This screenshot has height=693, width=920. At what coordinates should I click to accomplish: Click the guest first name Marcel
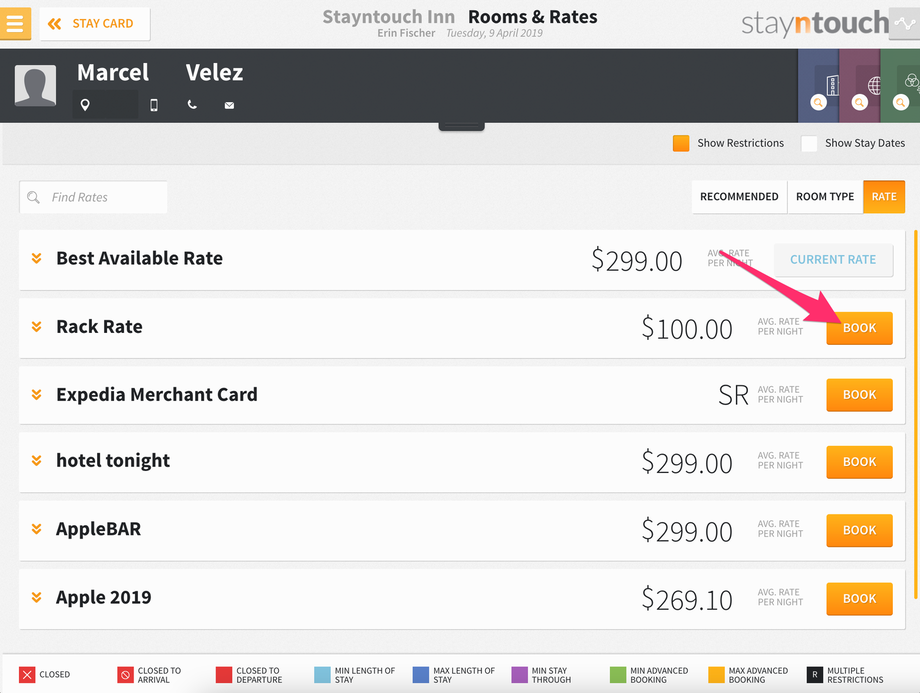click(x=113, y=73)
